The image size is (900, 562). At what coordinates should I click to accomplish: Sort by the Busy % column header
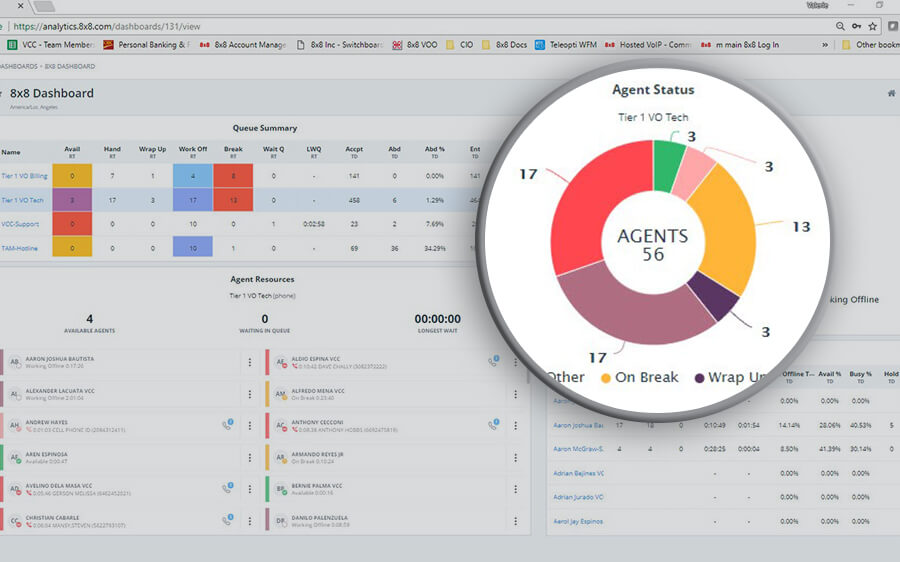[860, 377]
